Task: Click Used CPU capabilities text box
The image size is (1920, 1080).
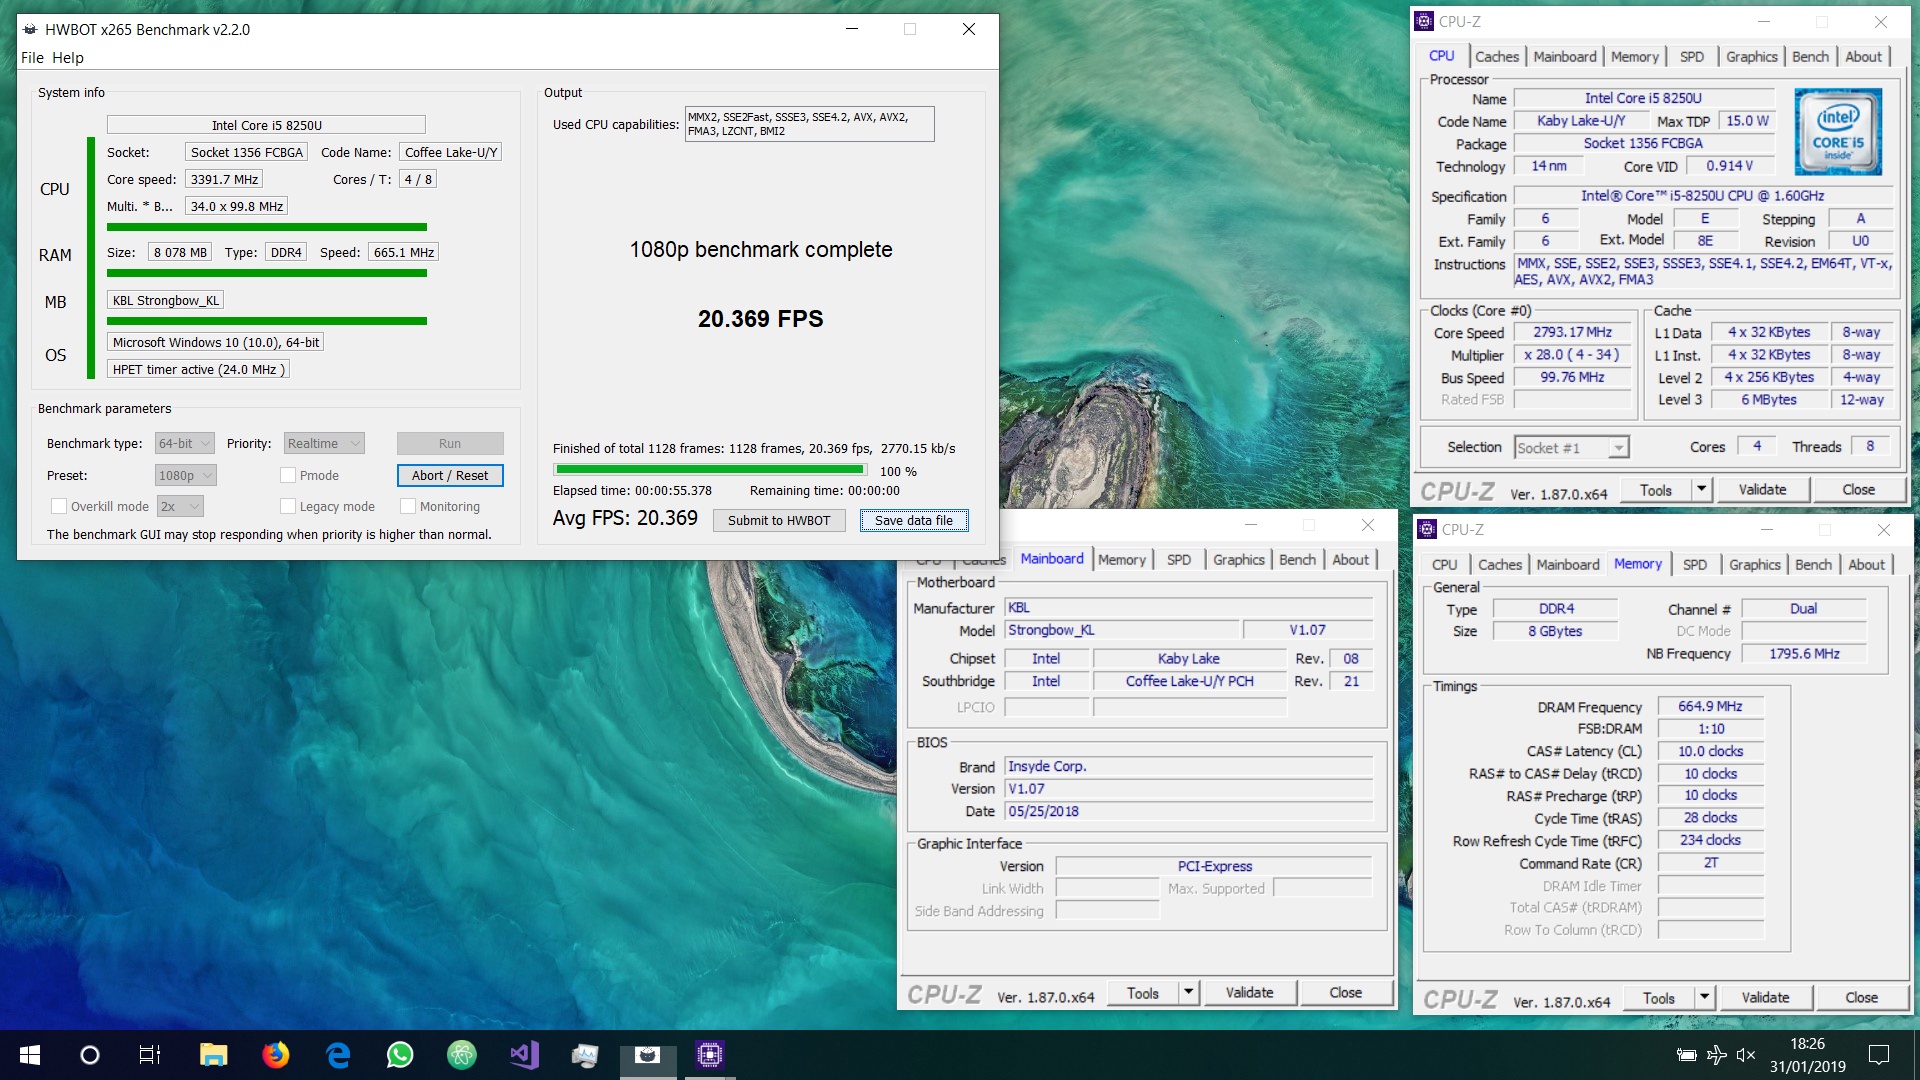Action: click(x=809, y=124)
